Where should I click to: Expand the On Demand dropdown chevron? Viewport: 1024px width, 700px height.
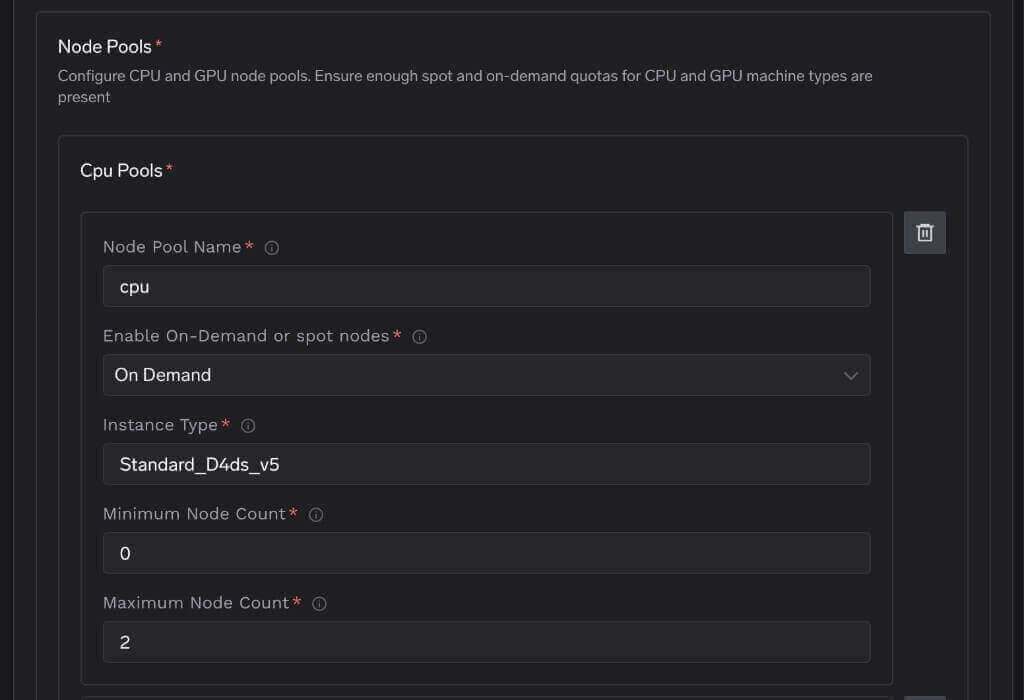point(851,375)
